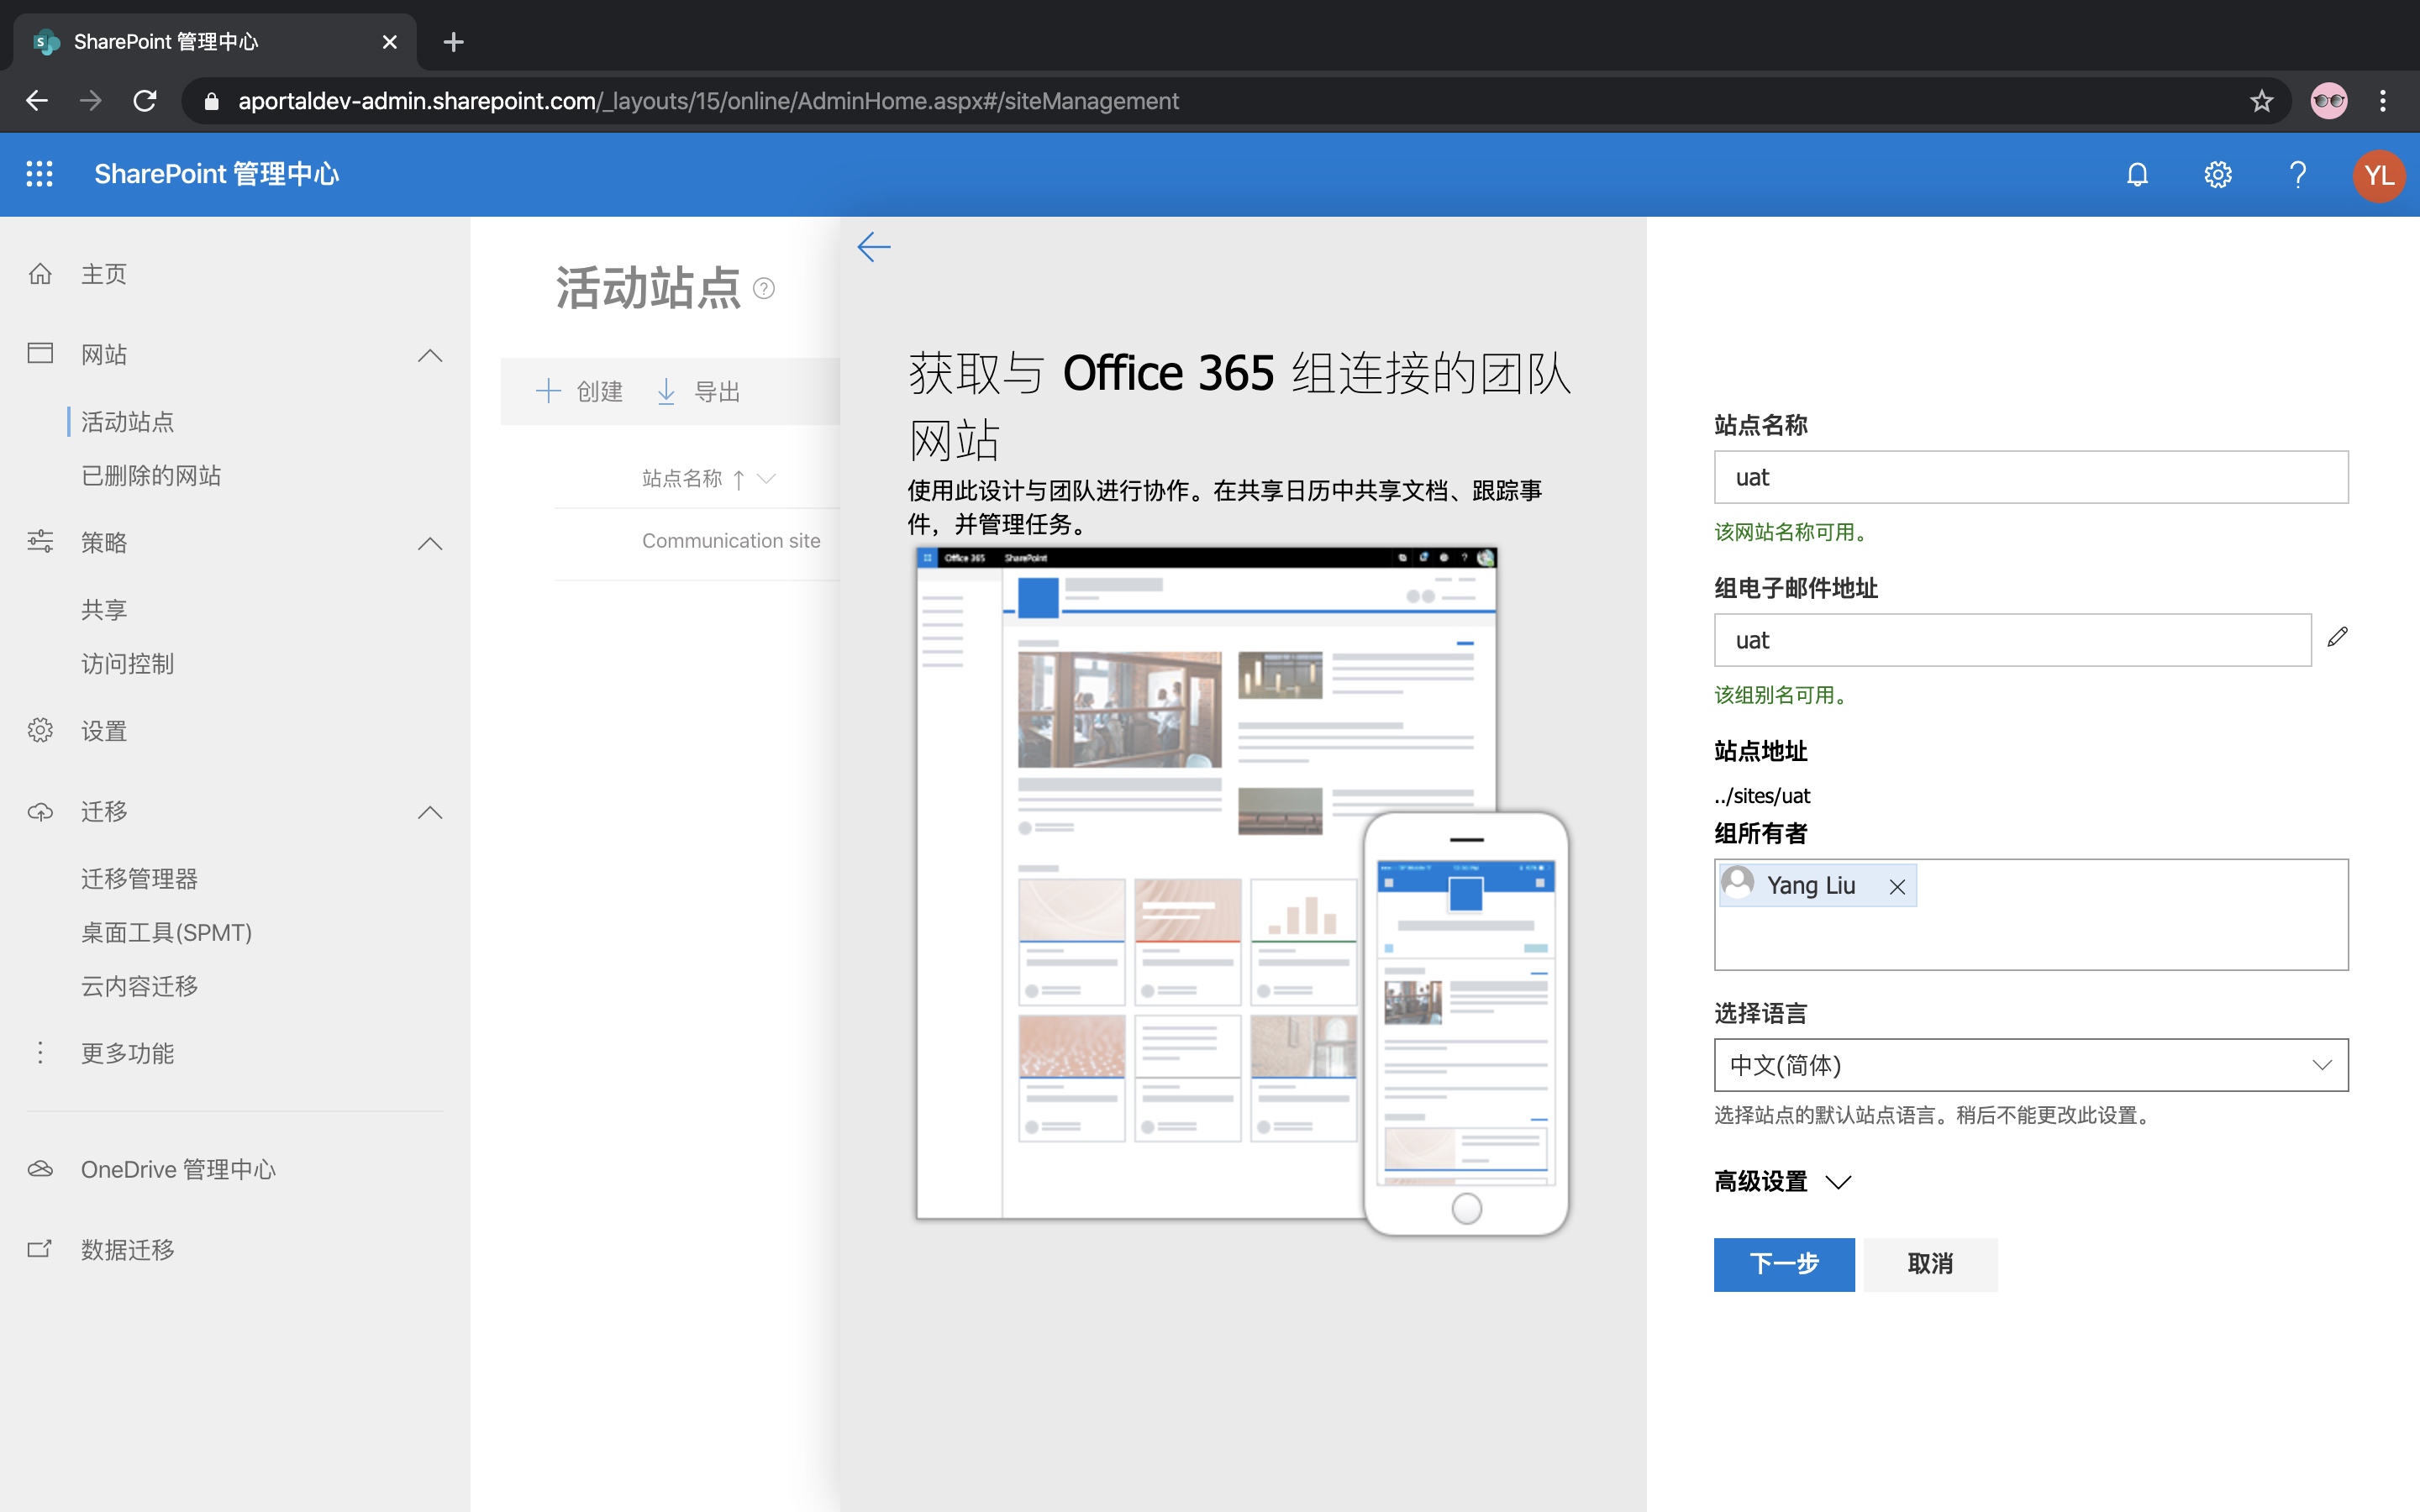
Task: Click the padlock site info icon
Action: coord(211,101)
